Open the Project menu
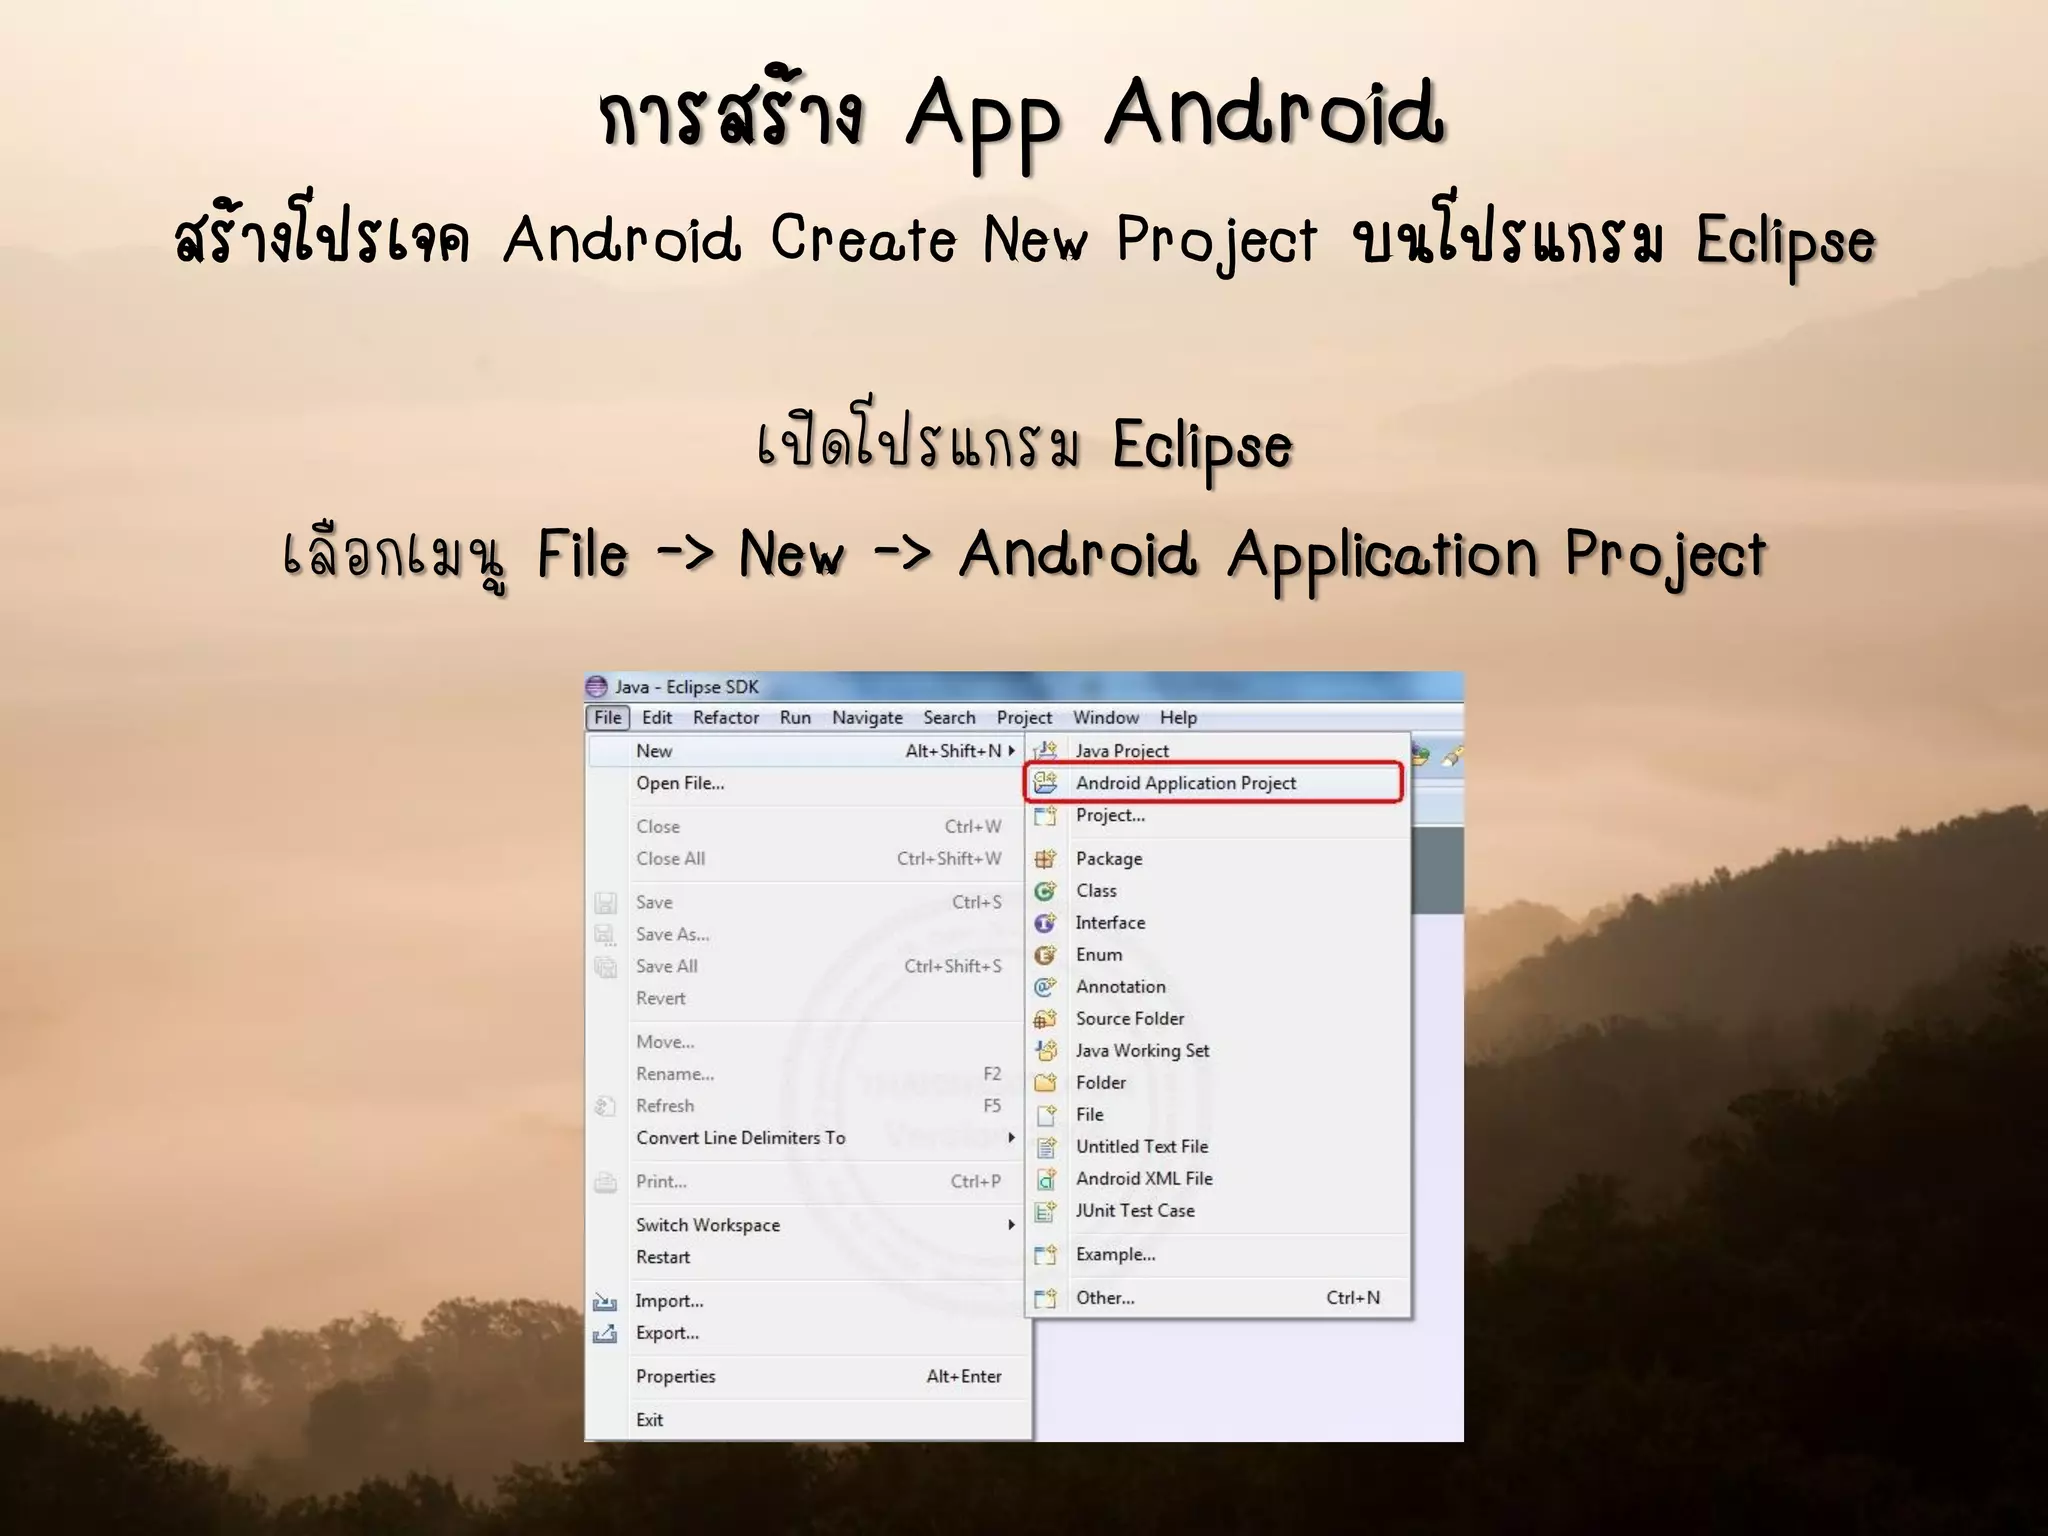Image resolution: width=2048 pixels, height=1536 pixels. [x=1024, y=717]
